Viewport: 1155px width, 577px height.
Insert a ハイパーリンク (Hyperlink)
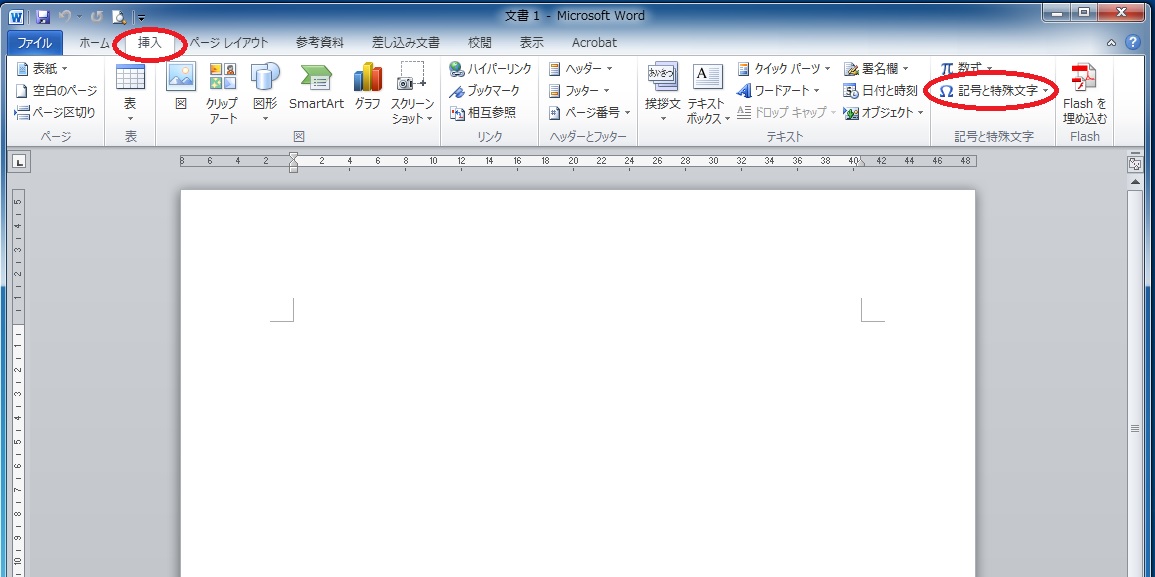(x=490, y=69)
